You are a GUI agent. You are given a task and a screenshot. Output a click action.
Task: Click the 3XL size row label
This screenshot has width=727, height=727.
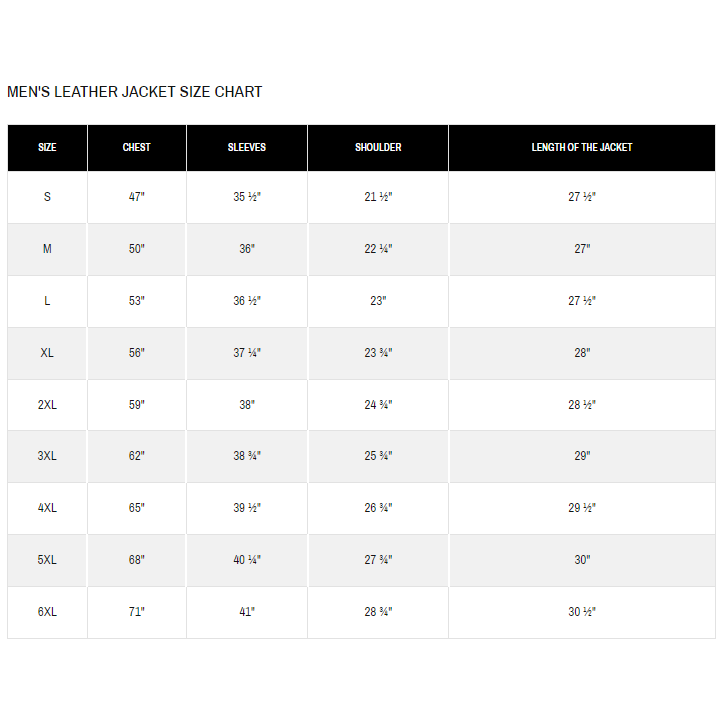coord(47,456)
